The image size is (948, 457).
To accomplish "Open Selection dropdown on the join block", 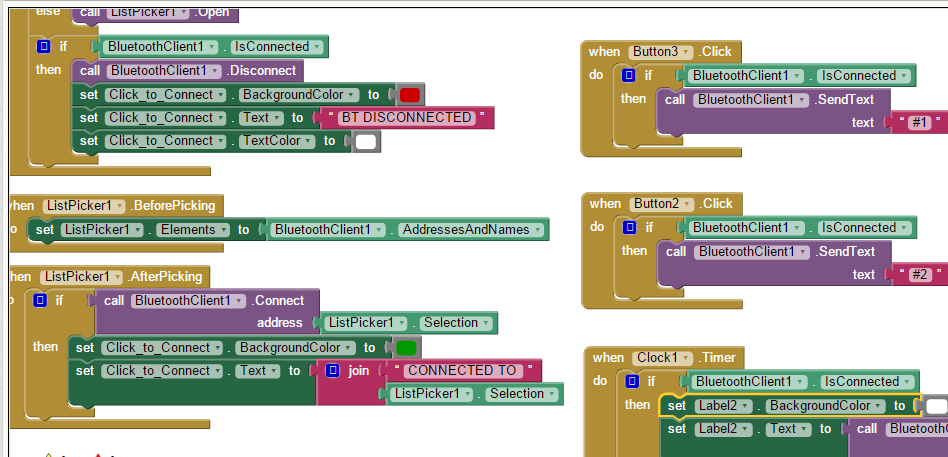I will [x=522, y=394].
